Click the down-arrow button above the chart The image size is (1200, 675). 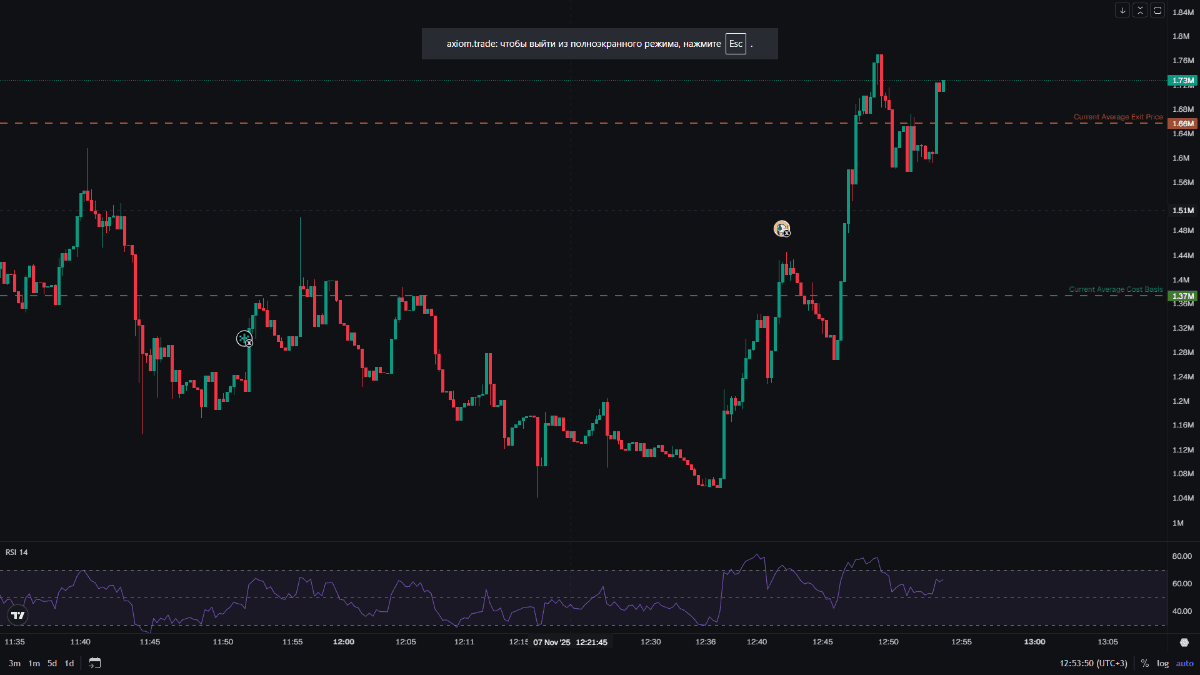click(x=1123, y=11)
